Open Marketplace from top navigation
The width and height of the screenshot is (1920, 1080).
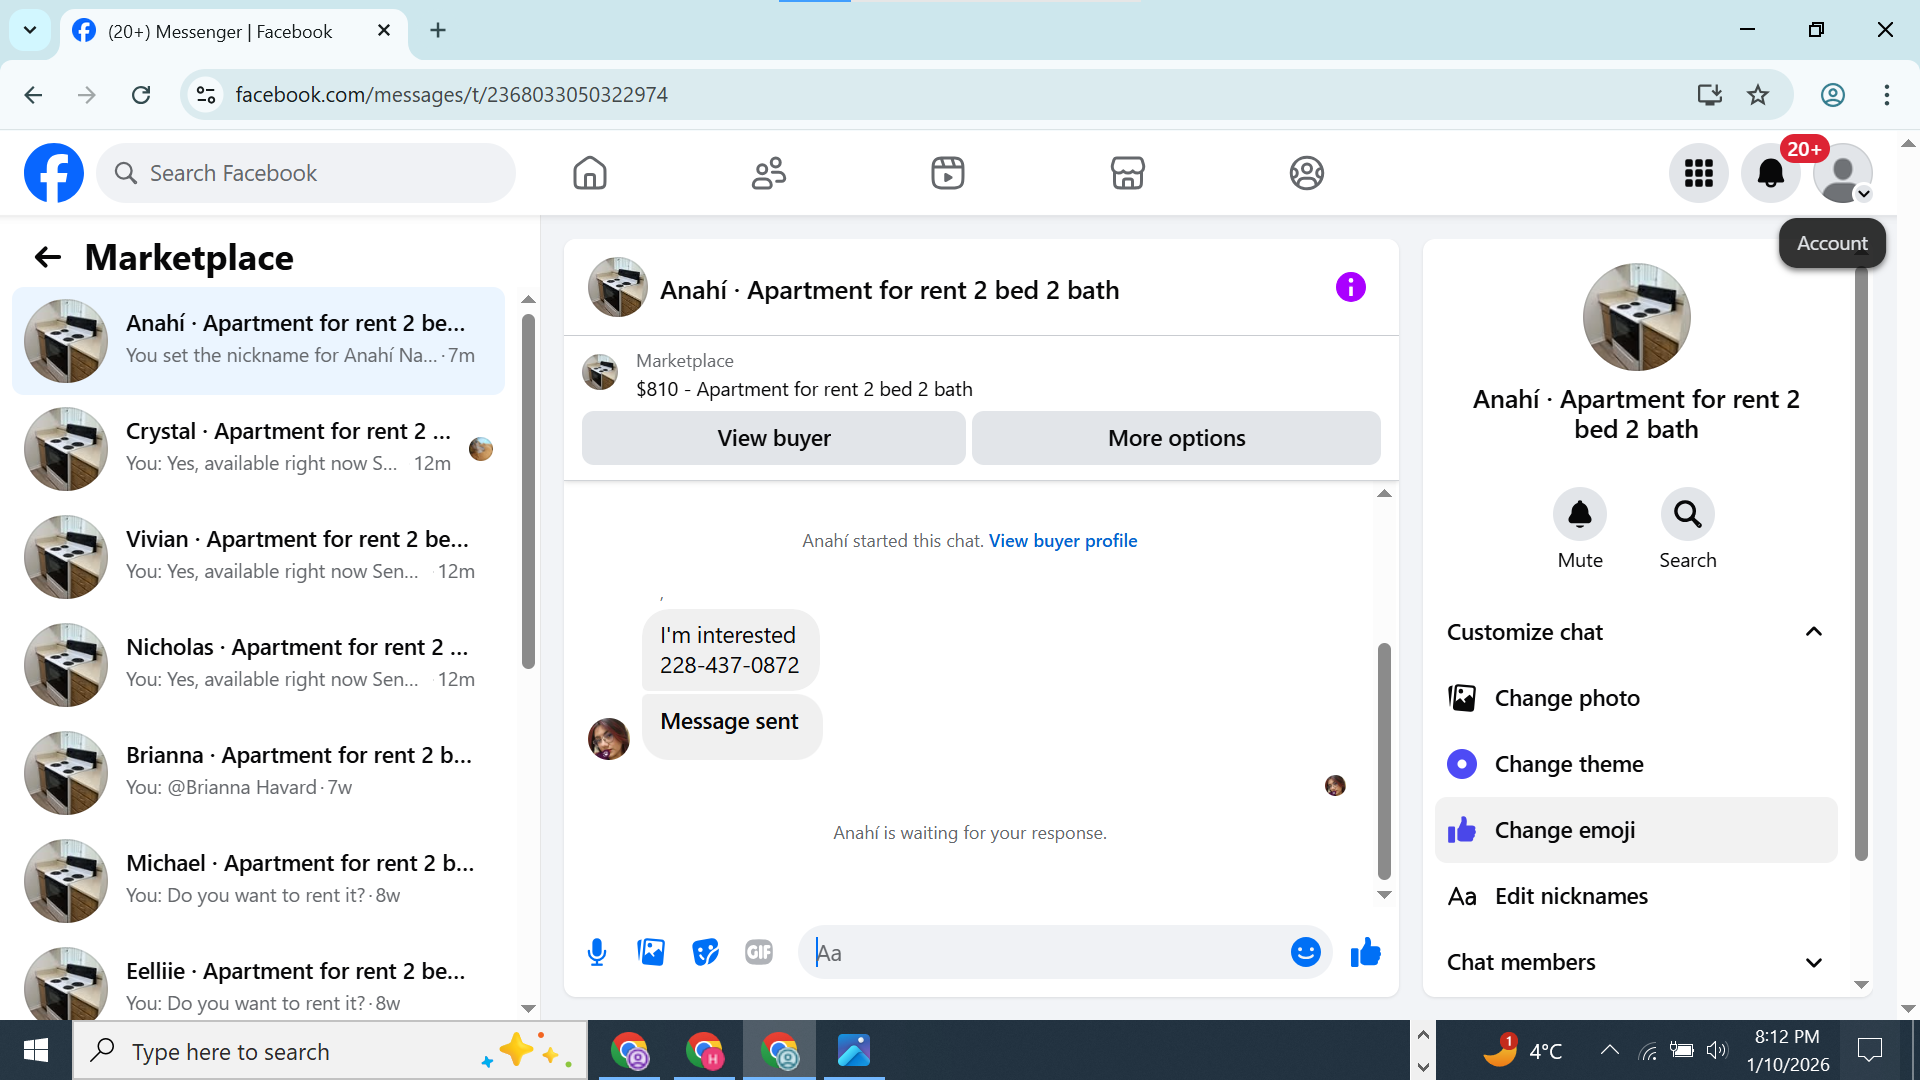[x=1127, y=173]
